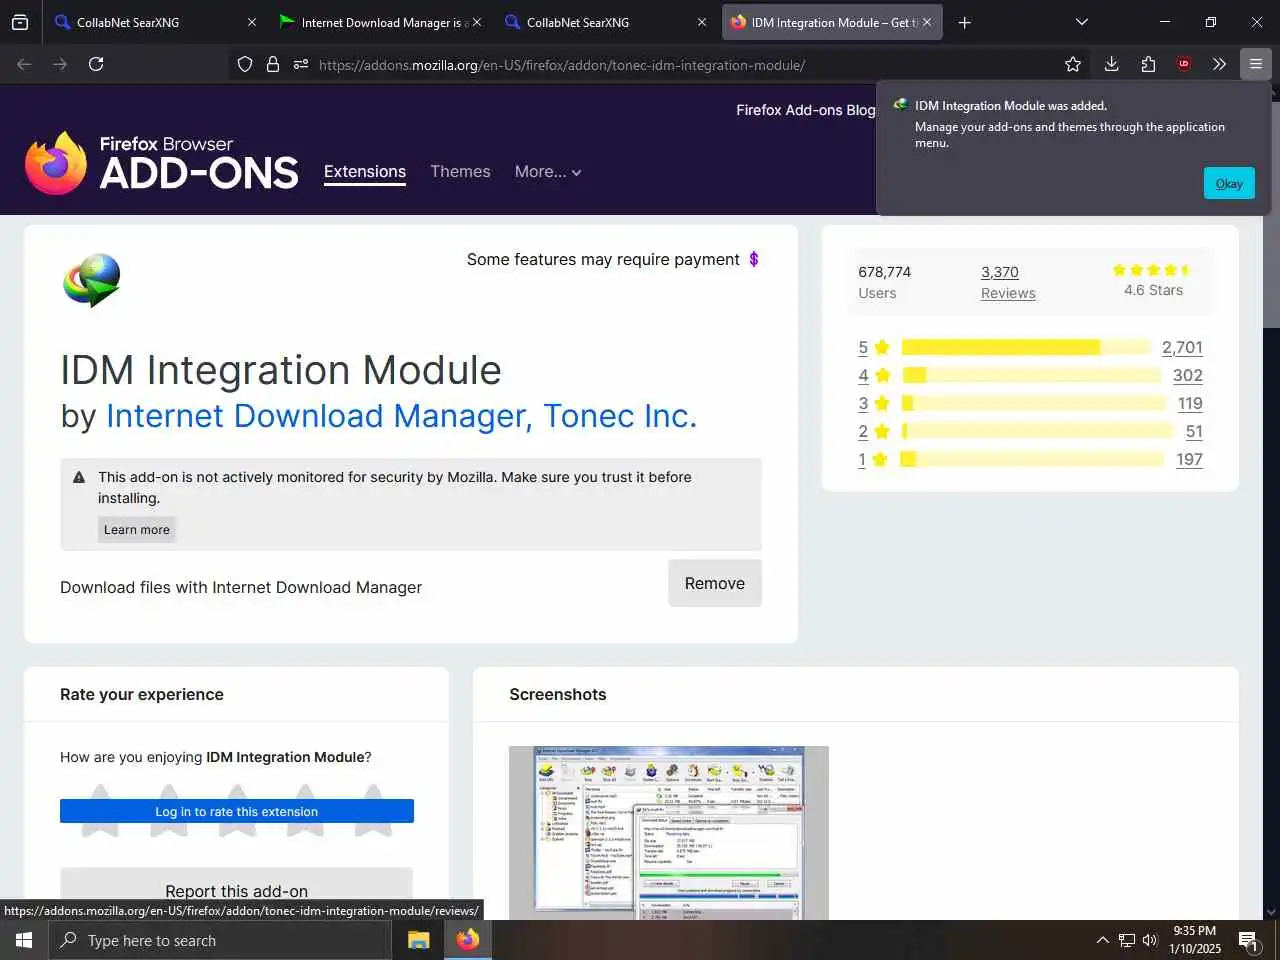Select Extensions in add-ons navigation
The width and height of the screenshot is (1280, 960).
pyautogui.click(x=365, y=171)
